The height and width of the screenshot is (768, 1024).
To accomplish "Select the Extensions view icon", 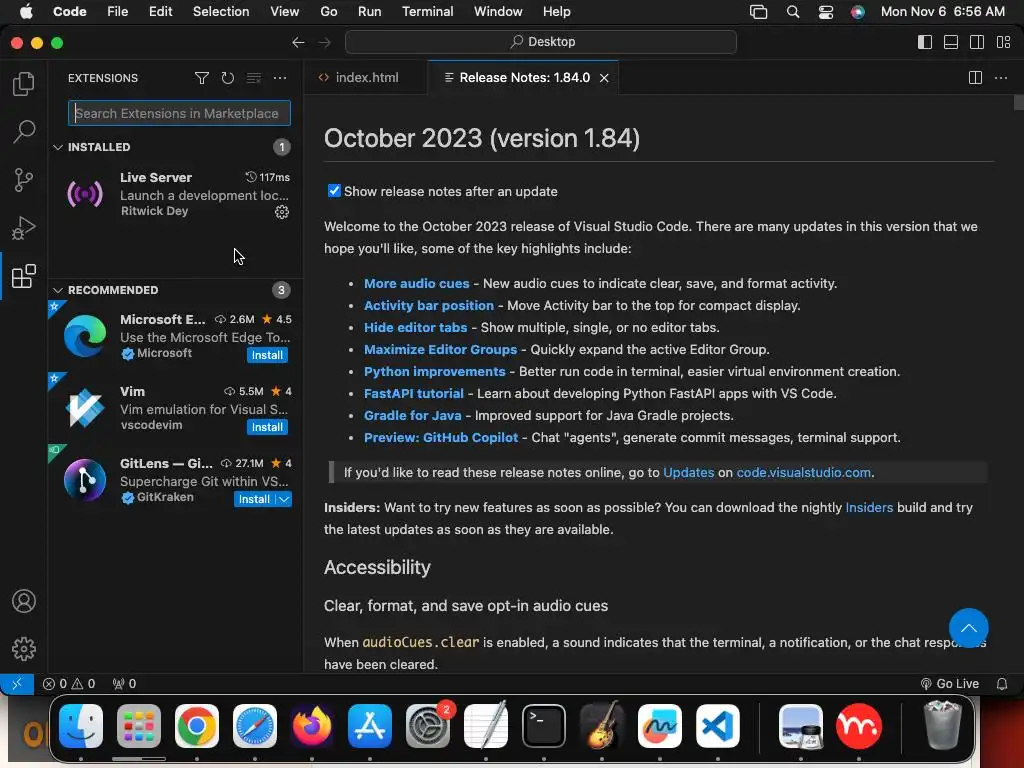I will 24,276.
